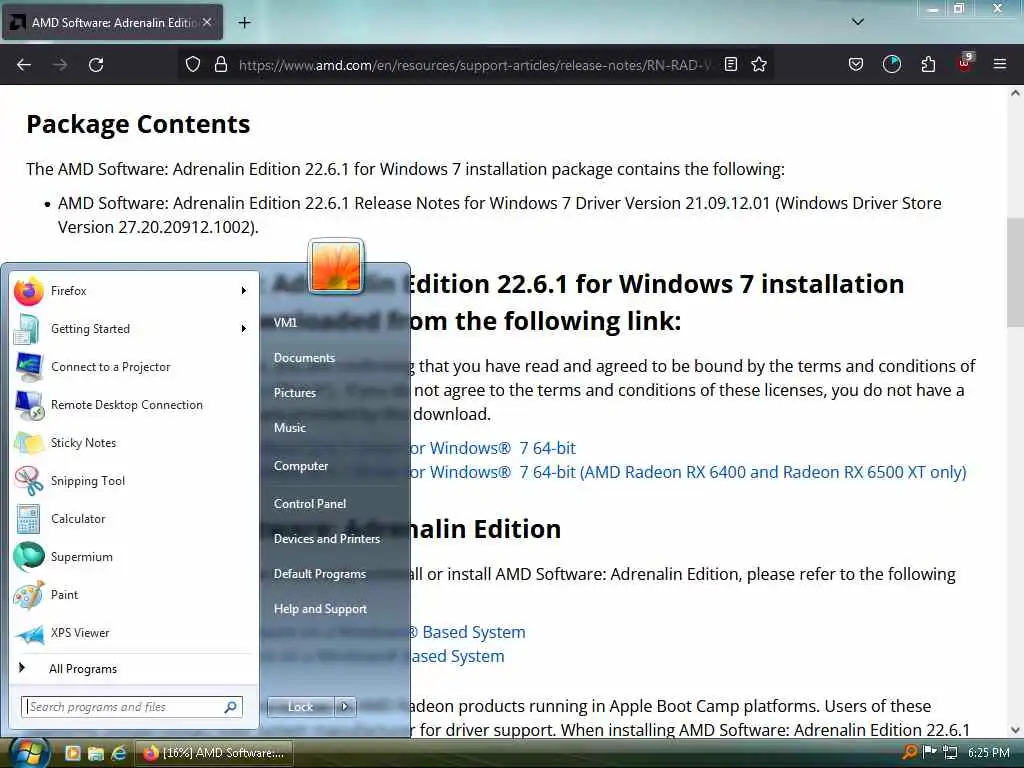
Task: Switch to Firefox AMD Software taskbar button
Action: pos(214,753)
